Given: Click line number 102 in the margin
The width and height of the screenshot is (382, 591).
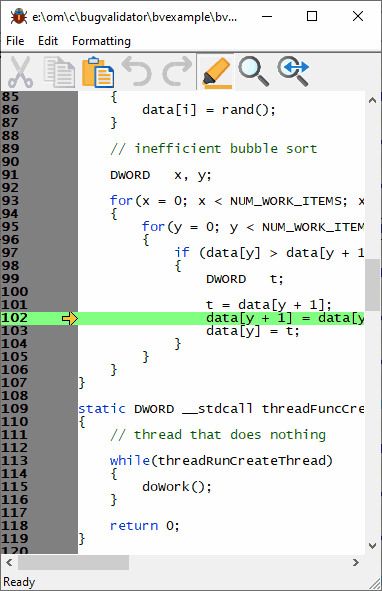Looking at the screenshot, I should tap(15, 318).
